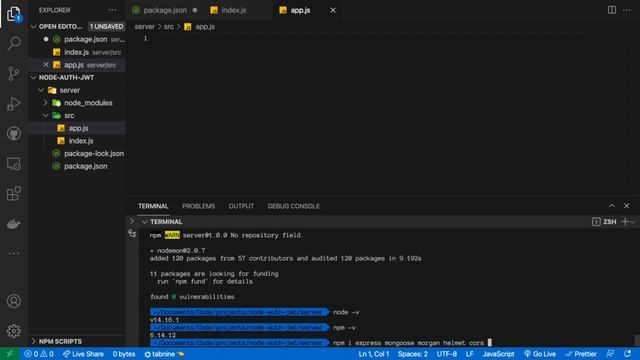Image resolution: width=640 pixels, height=360 pixels.
Task: Go to line via Ln 1, Col 1
Action: pos(373,354)
